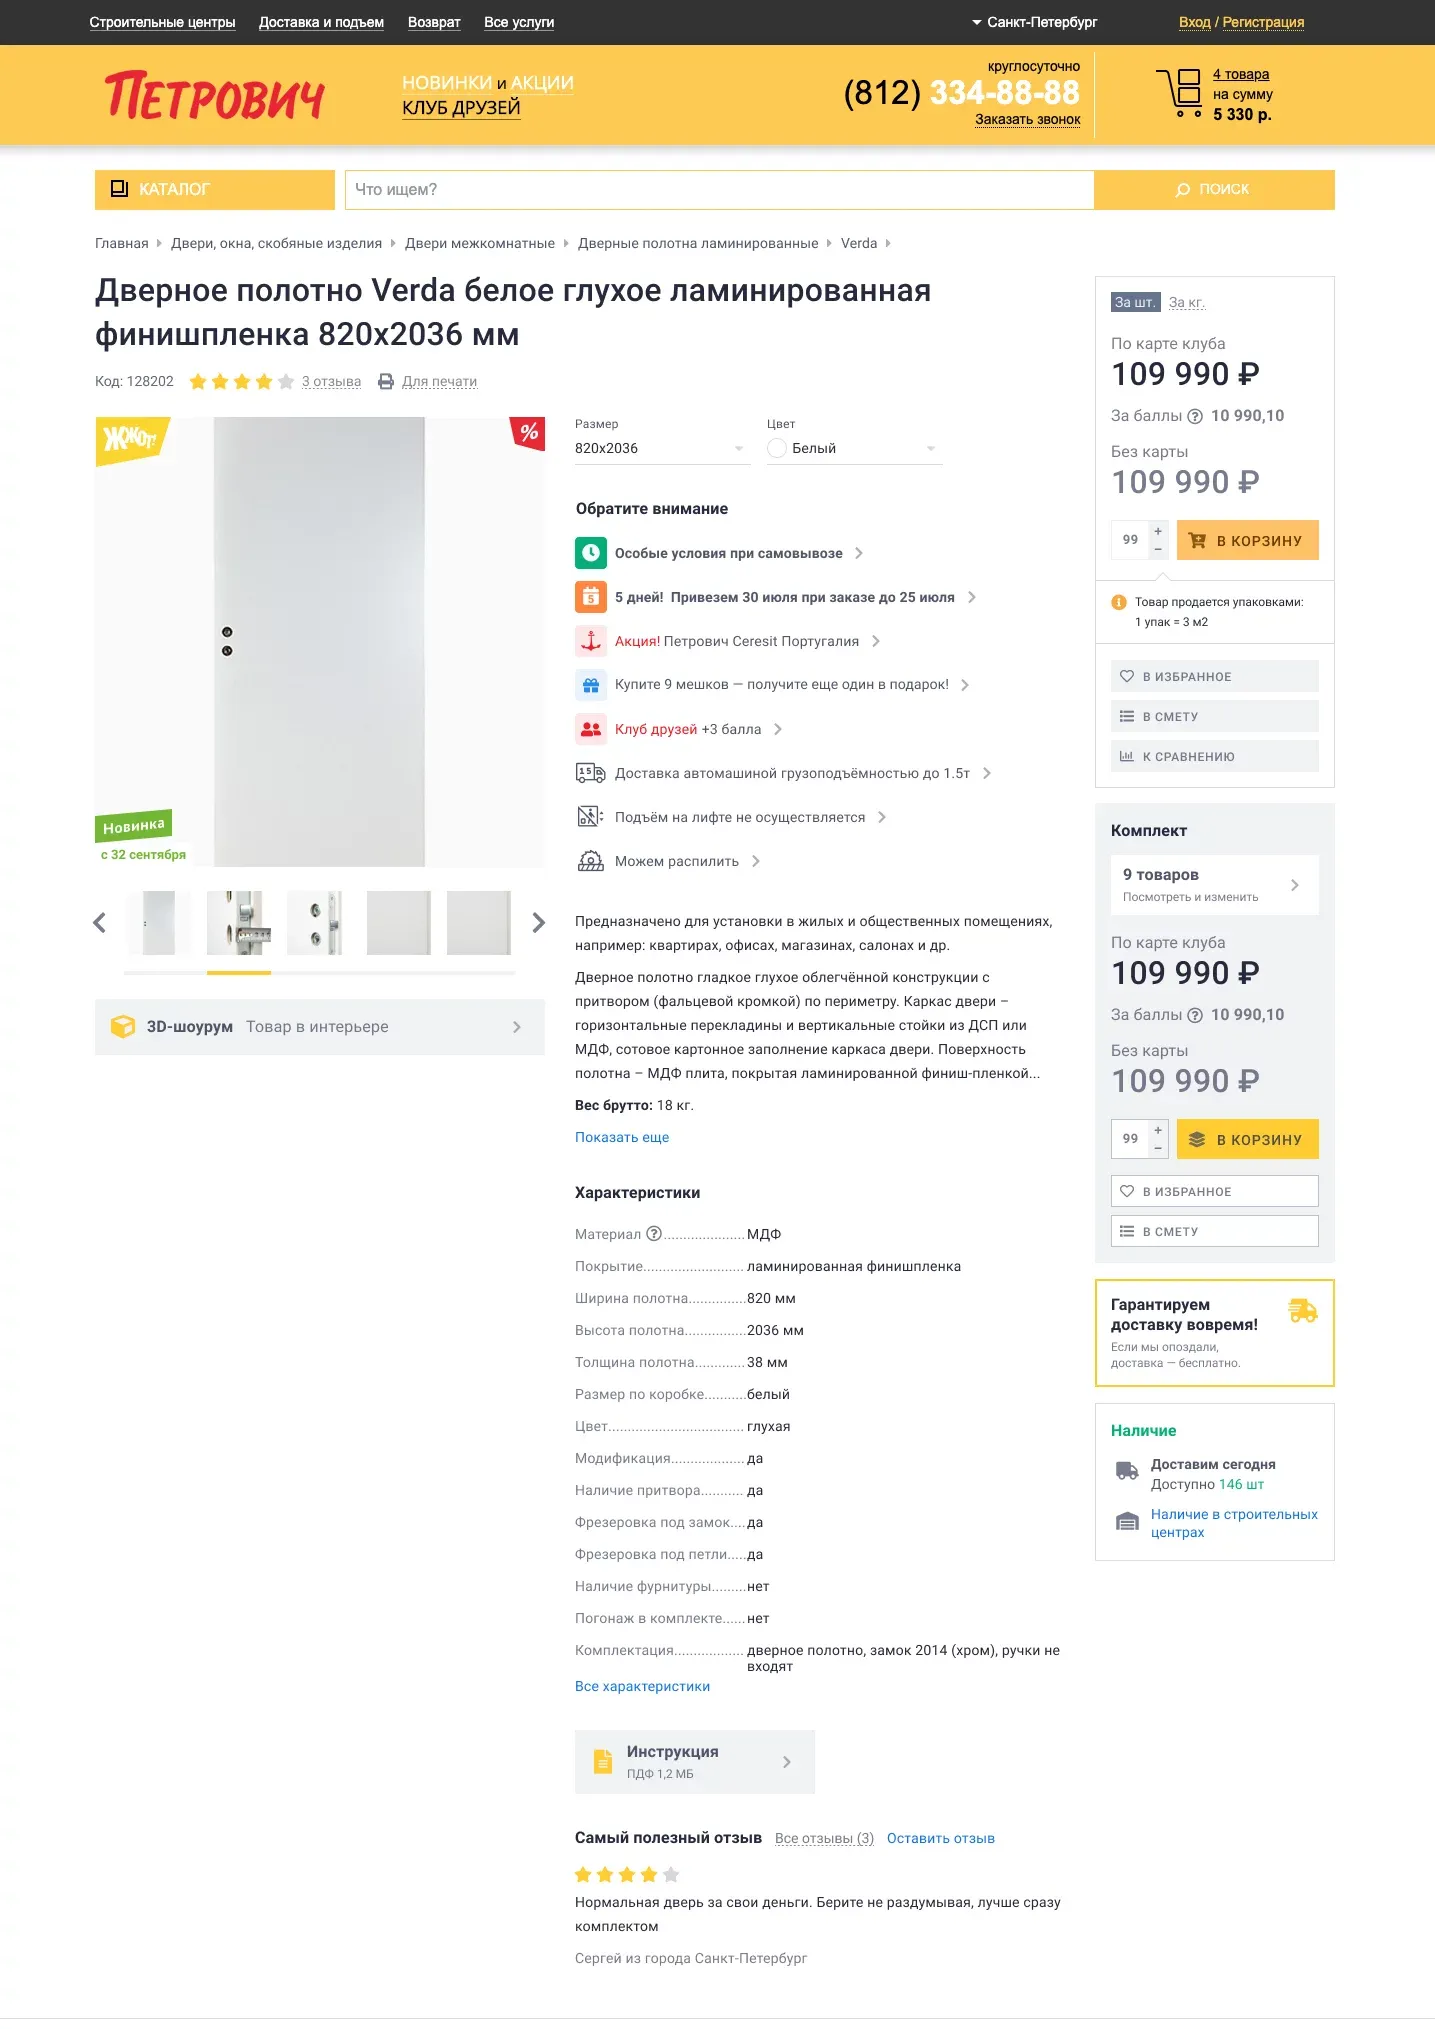Screen dimensions: 1435x2029
Task: Expand Санкт-Петербург city selector
Action: coord(1034,22)
